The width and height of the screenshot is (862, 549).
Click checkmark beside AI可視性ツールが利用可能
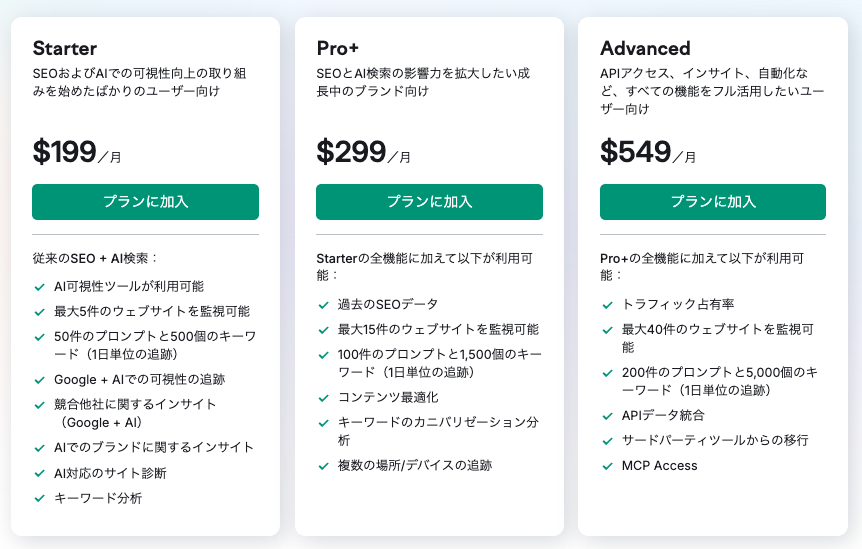pyautogui.click(x=39, y=287)
